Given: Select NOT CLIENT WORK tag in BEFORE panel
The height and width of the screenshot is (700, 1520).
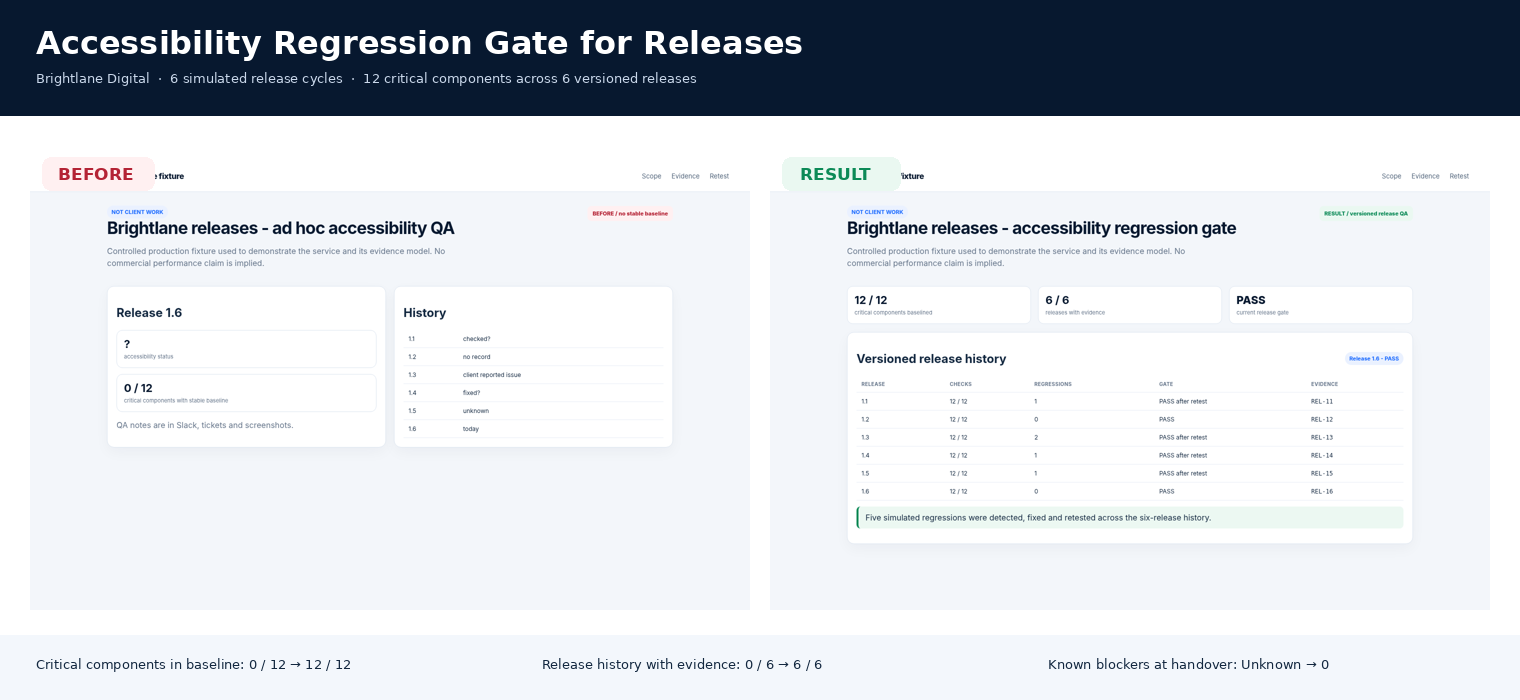Looking at the screenshot, I should tap(137, 212).
